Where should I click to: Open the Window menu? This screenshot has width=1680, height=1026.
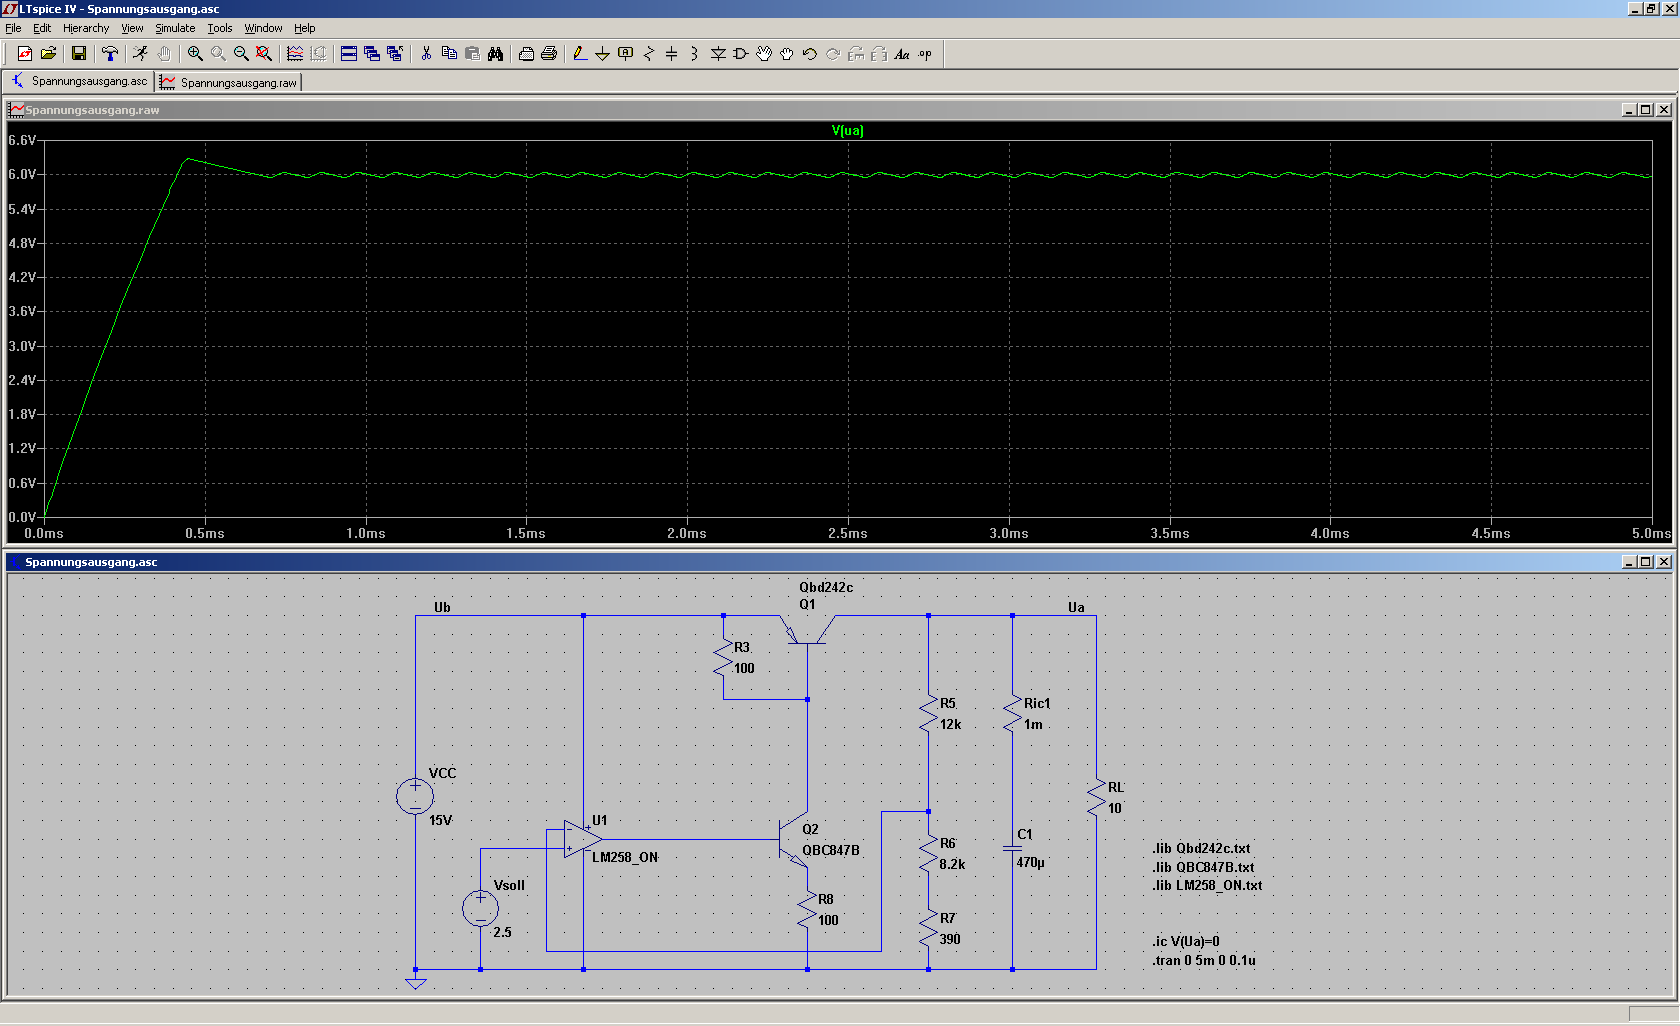pyautogui.click(x=263, y=28)
